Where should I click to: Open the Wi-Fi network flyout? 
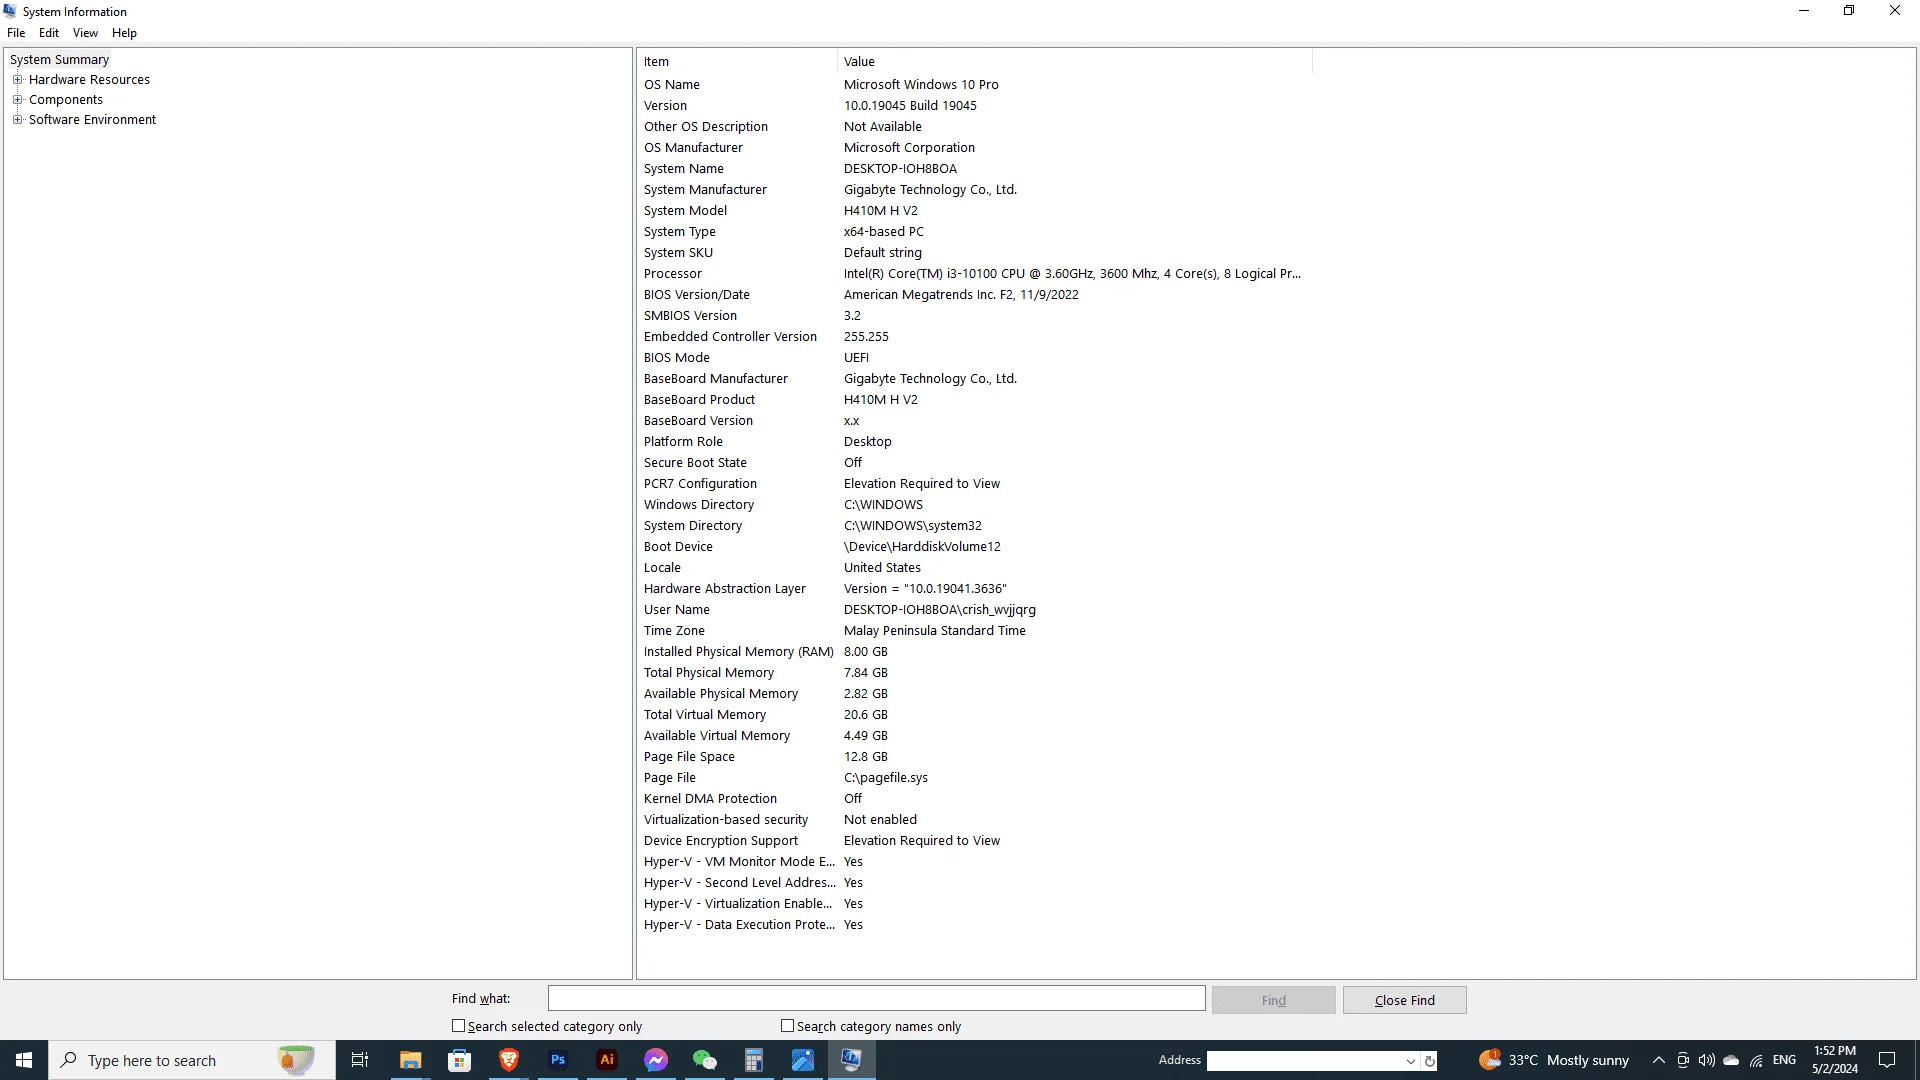[1756, 1060]
